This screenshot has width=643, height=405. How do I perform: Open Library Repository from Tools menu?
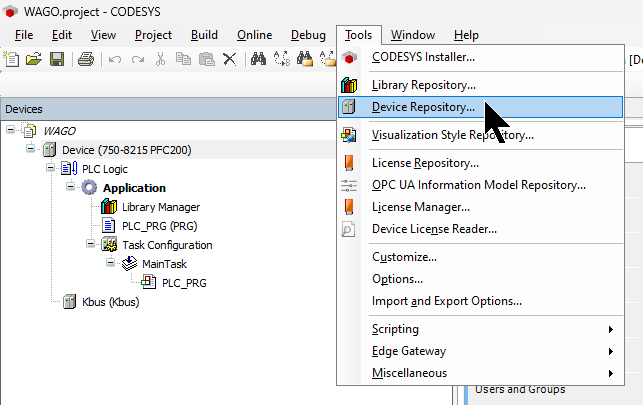click(x=480, y=85)
